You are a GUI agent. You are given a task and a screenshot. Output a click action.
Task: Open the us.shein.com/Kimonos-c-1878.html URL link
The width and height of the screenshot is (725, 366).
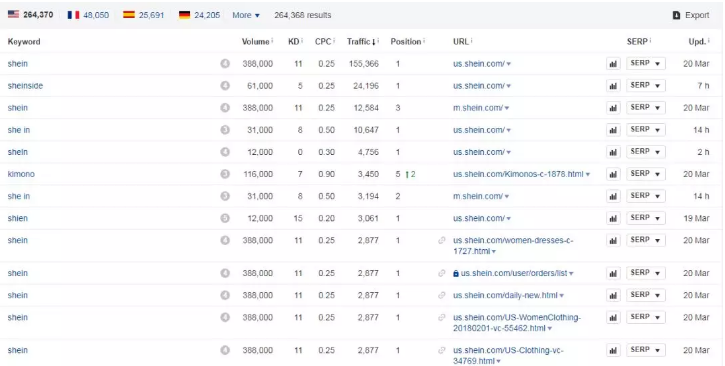tap(518, 174)
